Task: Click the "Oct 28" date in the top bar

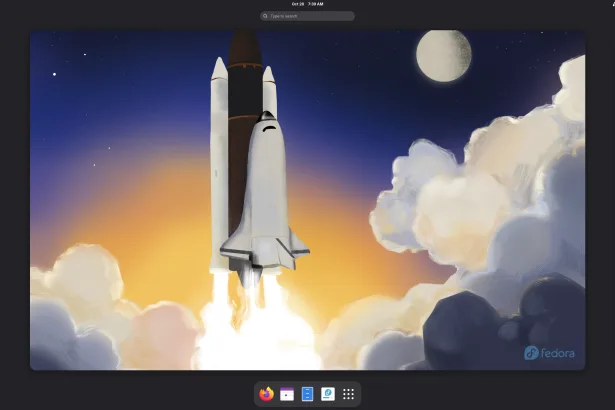Action: tap(296, 4)
